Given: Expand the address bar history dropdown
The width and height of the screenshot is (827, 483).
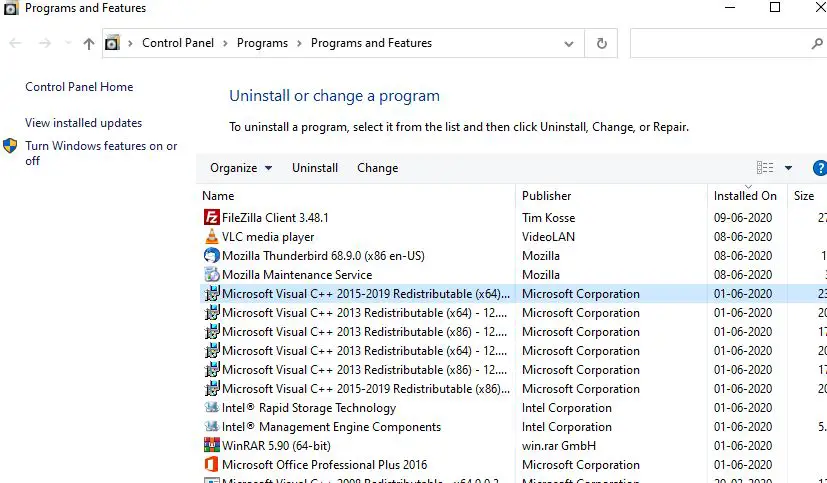Looking at the screenshot, I should 569,44.
